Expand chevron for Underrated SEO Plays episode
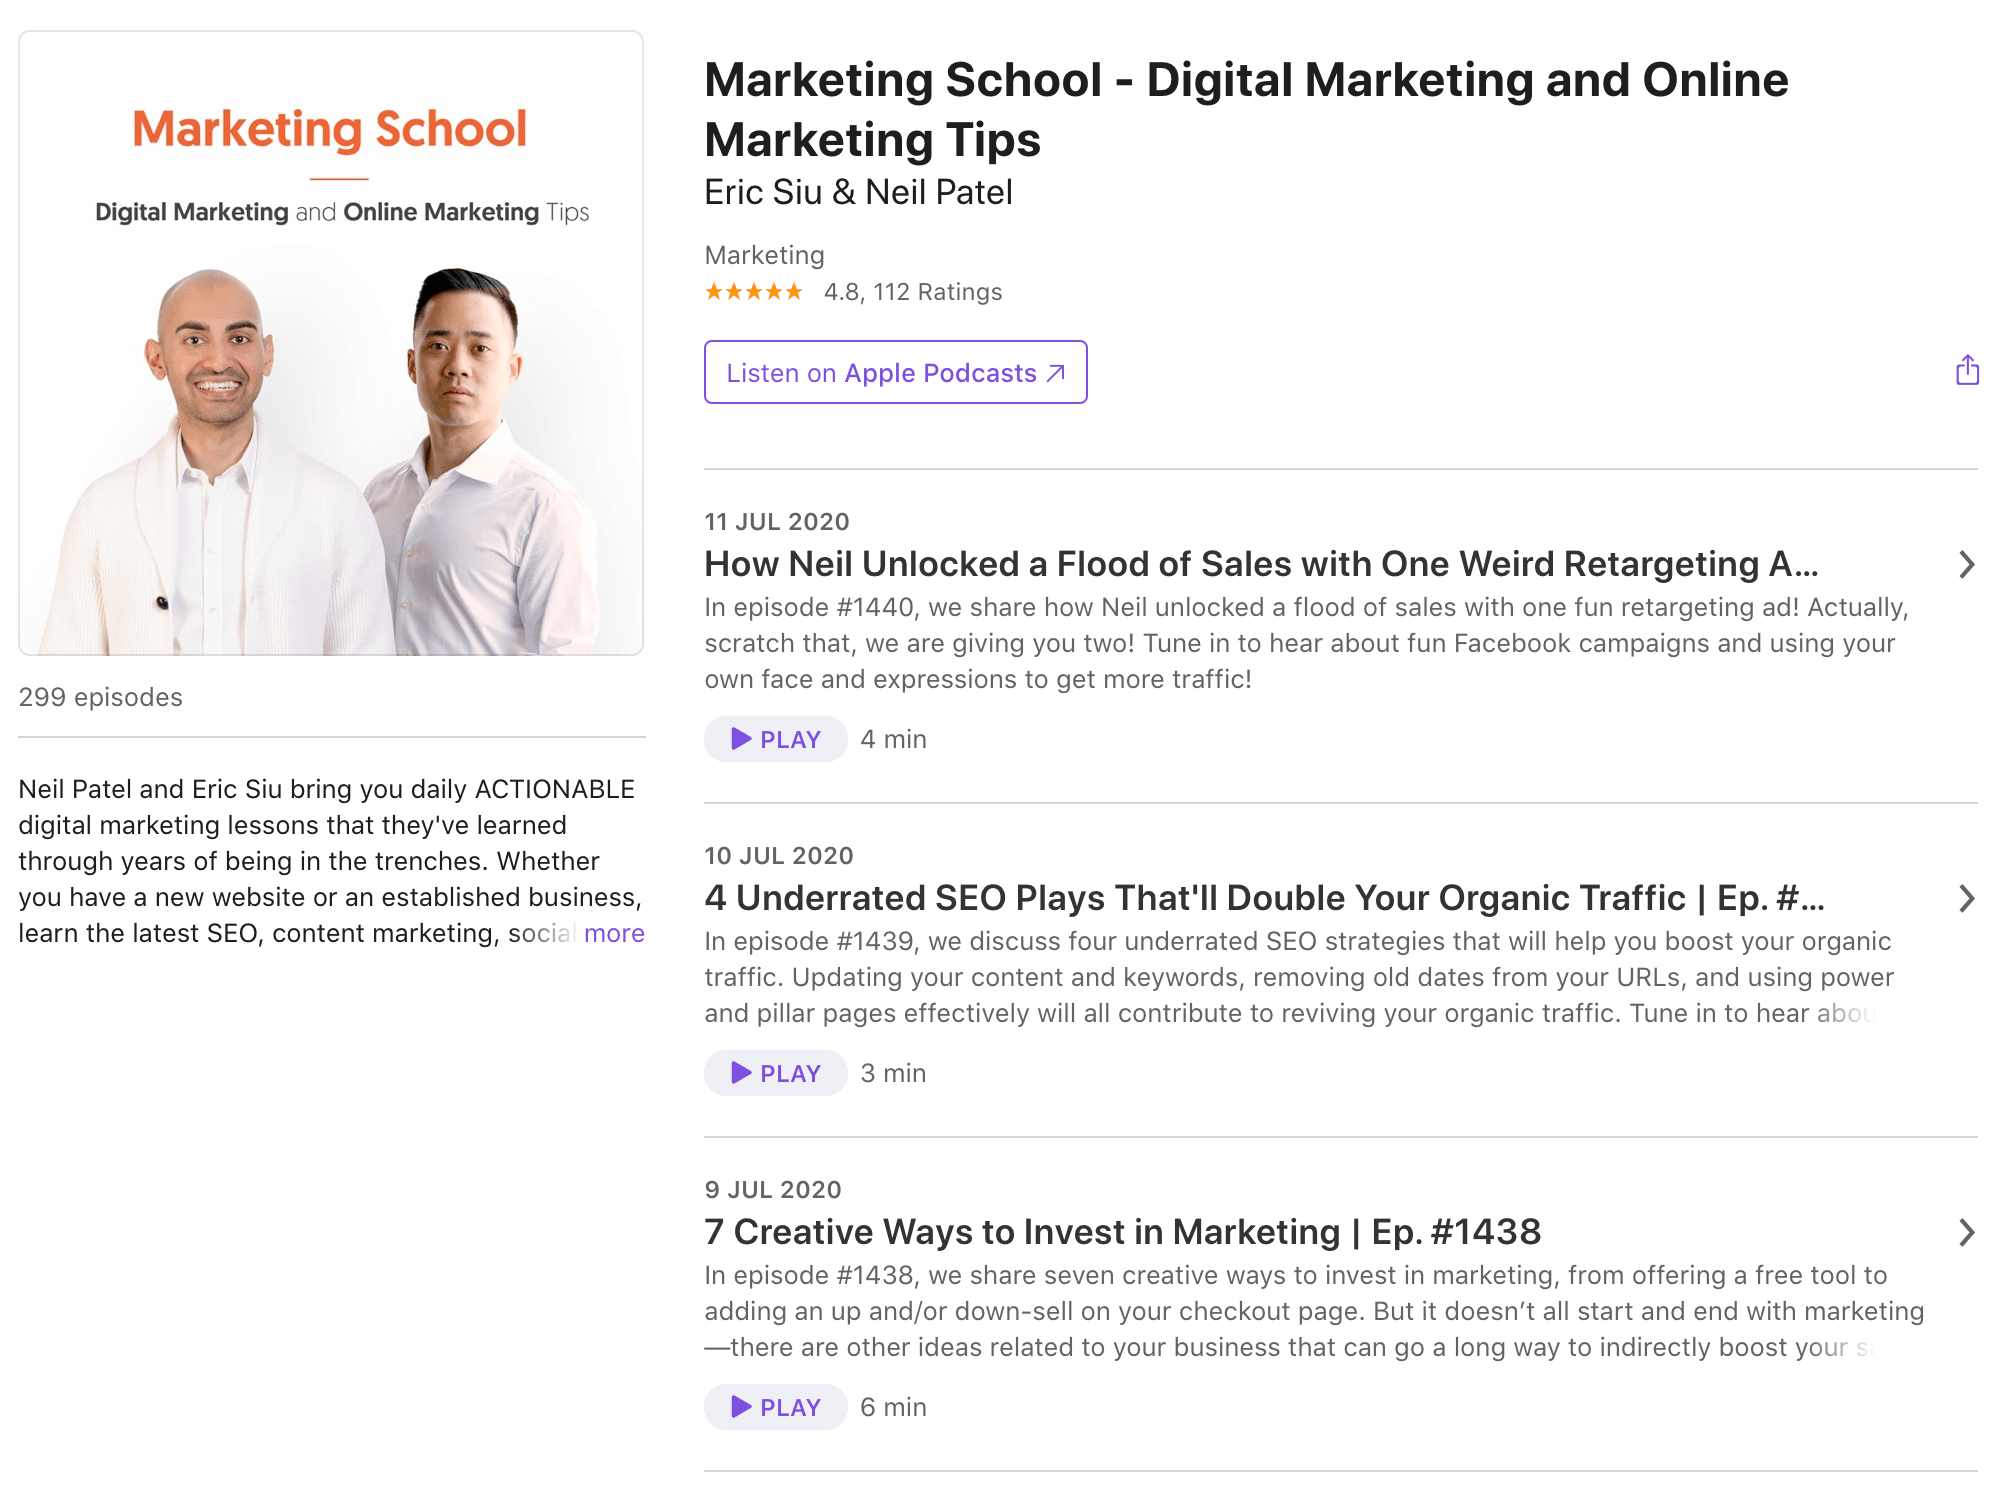 (1966, 899)
